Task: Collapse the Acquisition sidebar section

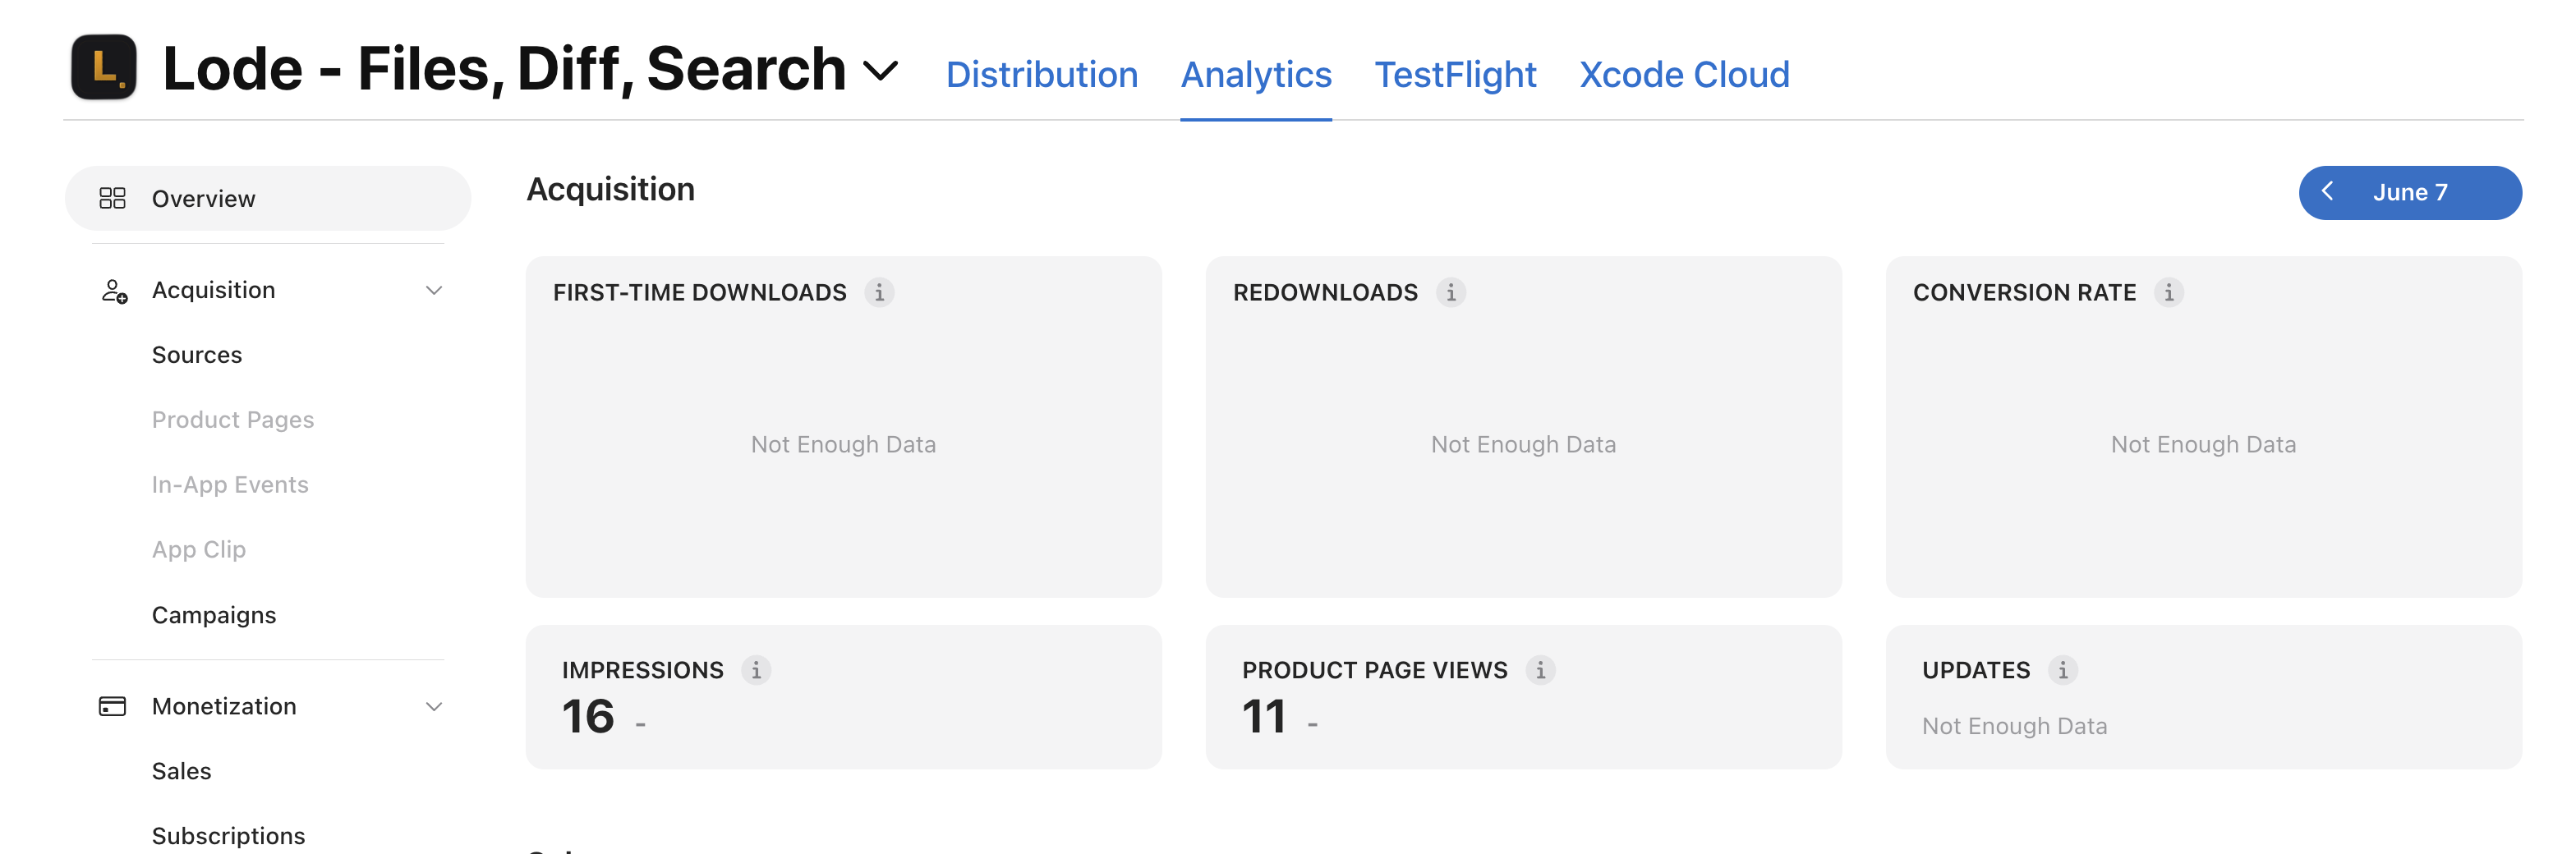Action: [434, 290]
